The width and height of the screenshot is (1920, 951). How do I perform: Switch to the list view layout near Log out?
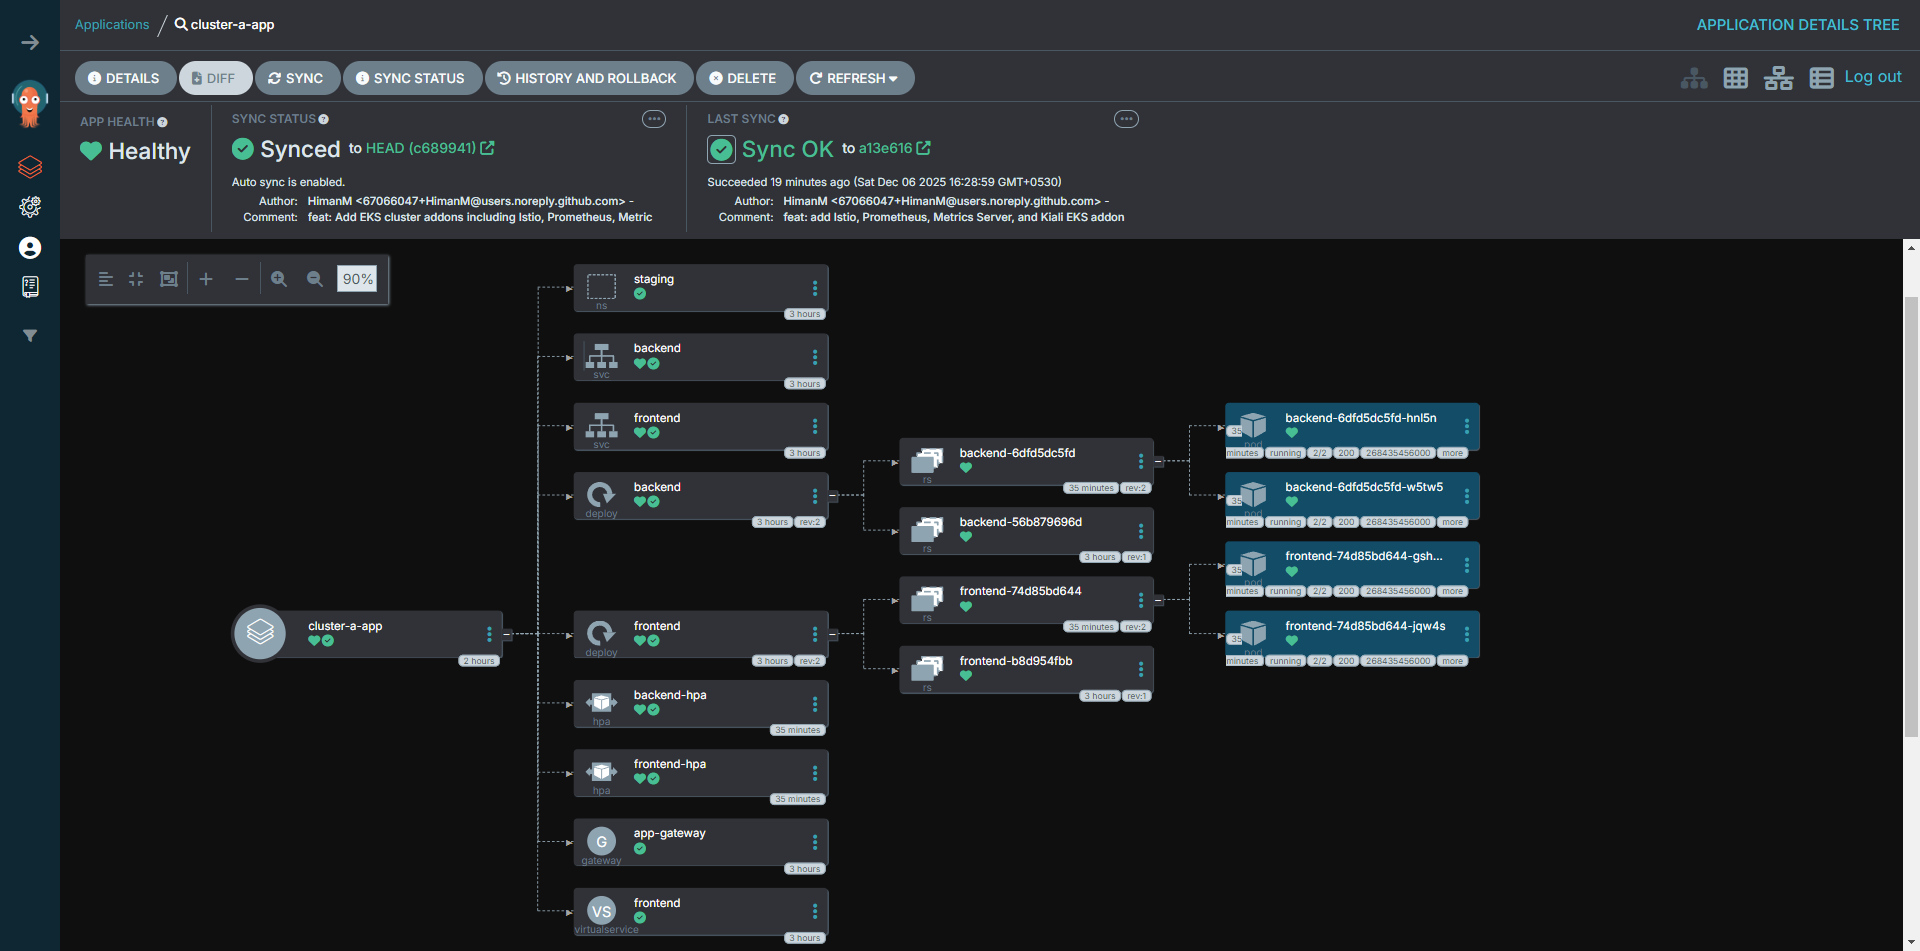pyautogui.click(x=1821, y=77)
